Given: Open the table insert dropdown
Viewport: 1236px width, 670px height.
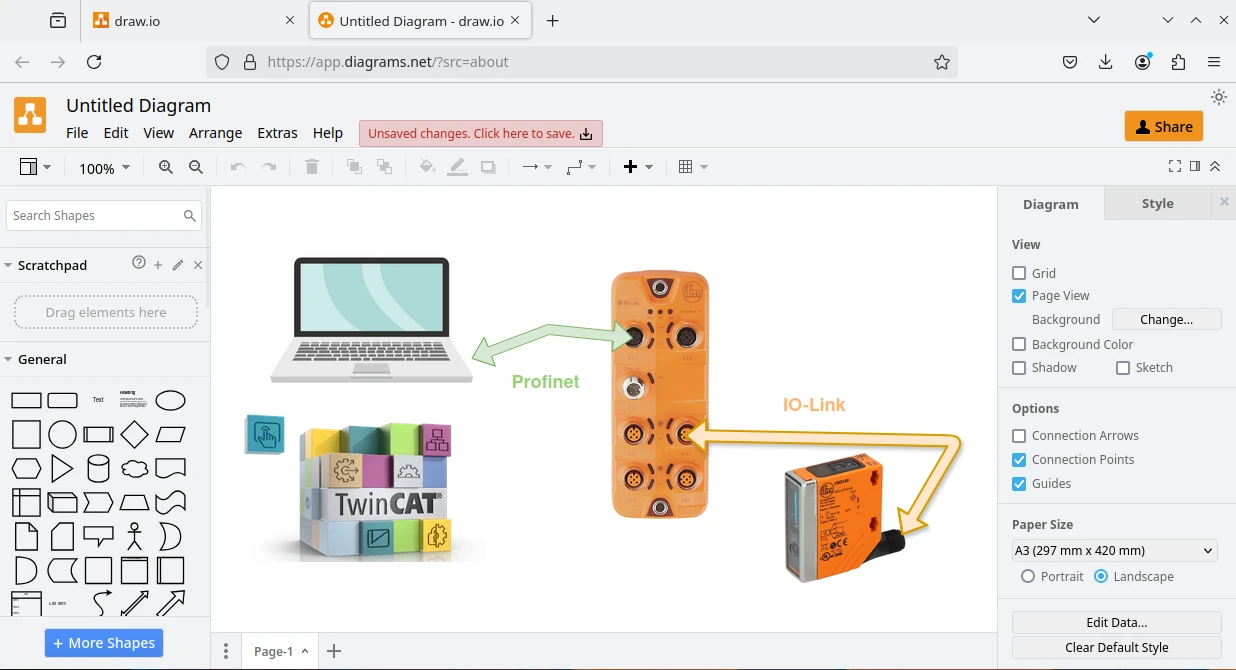Looking at the screenshot, I should (693, 167).
